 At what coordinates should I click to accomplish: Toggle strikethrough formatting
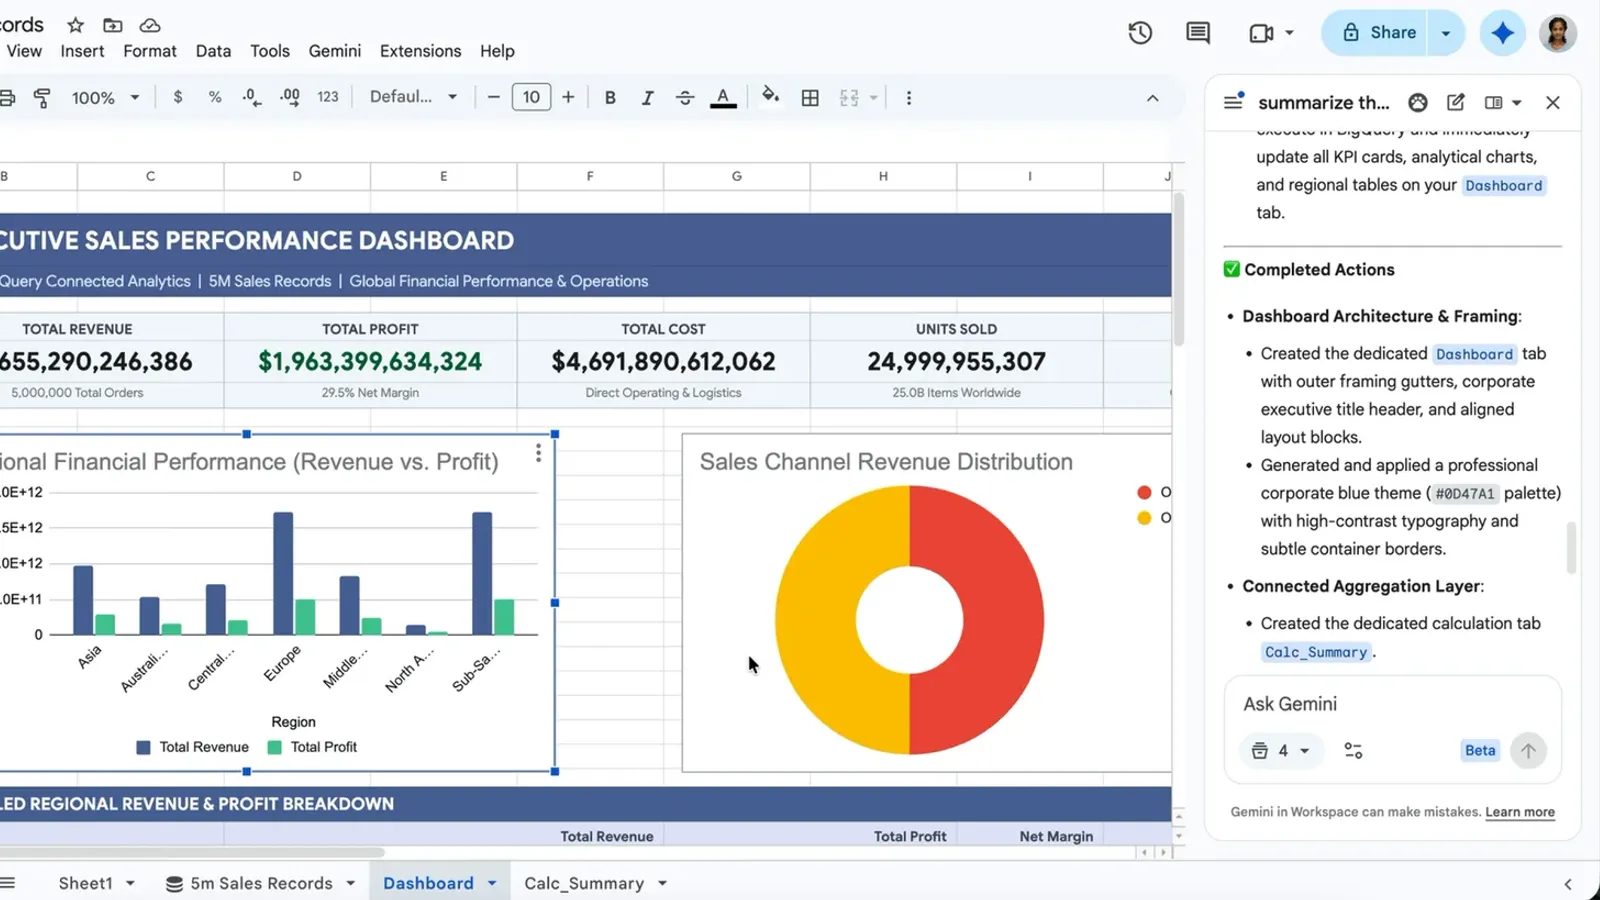(685, 97)
